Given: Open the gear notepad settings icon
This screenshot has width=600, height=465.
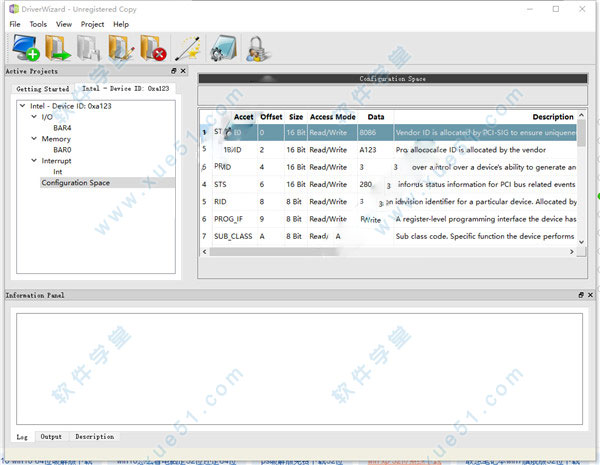Looking at the screenshot, I should pos(222,48).
